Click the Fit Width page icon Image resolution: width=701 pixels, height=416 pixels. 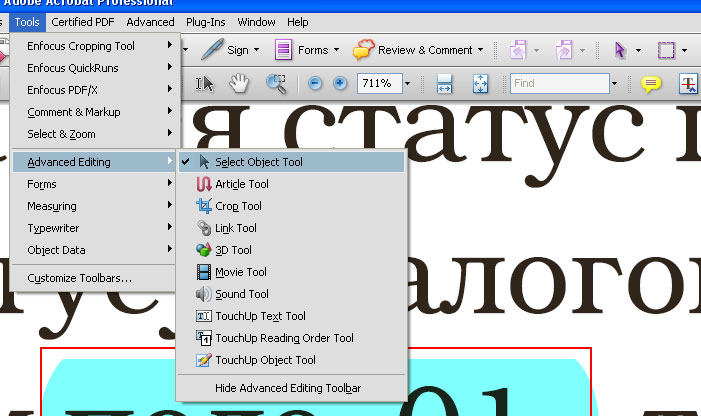click(444, 84)
